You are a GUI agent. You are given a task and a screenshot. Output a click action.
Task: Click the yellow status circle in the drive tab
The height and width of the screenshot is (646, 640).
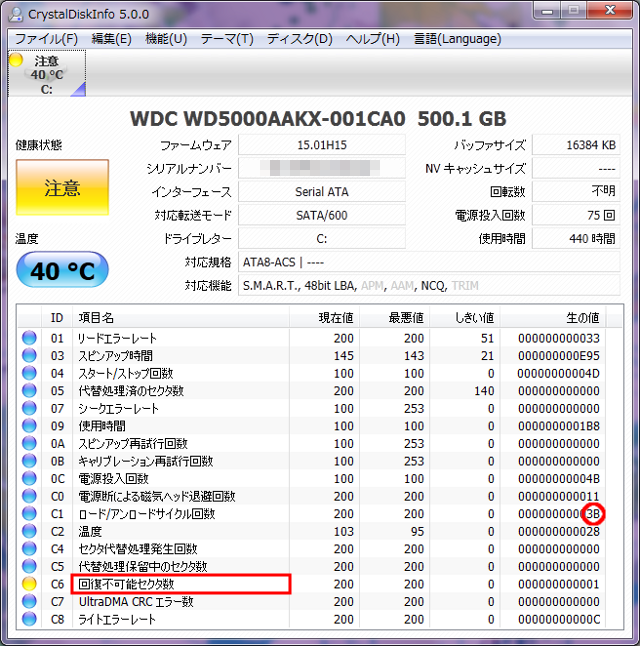tap(16, 60)
